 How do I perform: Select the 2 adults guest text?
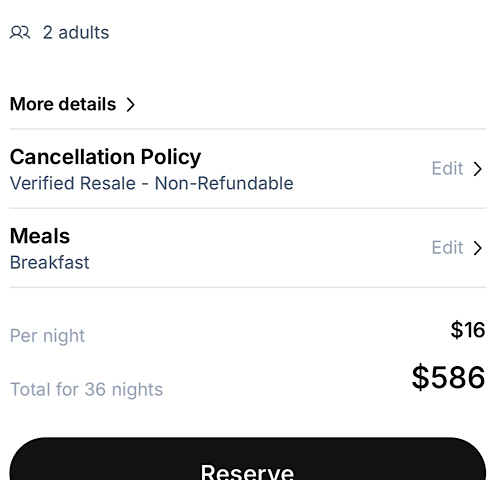point(76,33)
